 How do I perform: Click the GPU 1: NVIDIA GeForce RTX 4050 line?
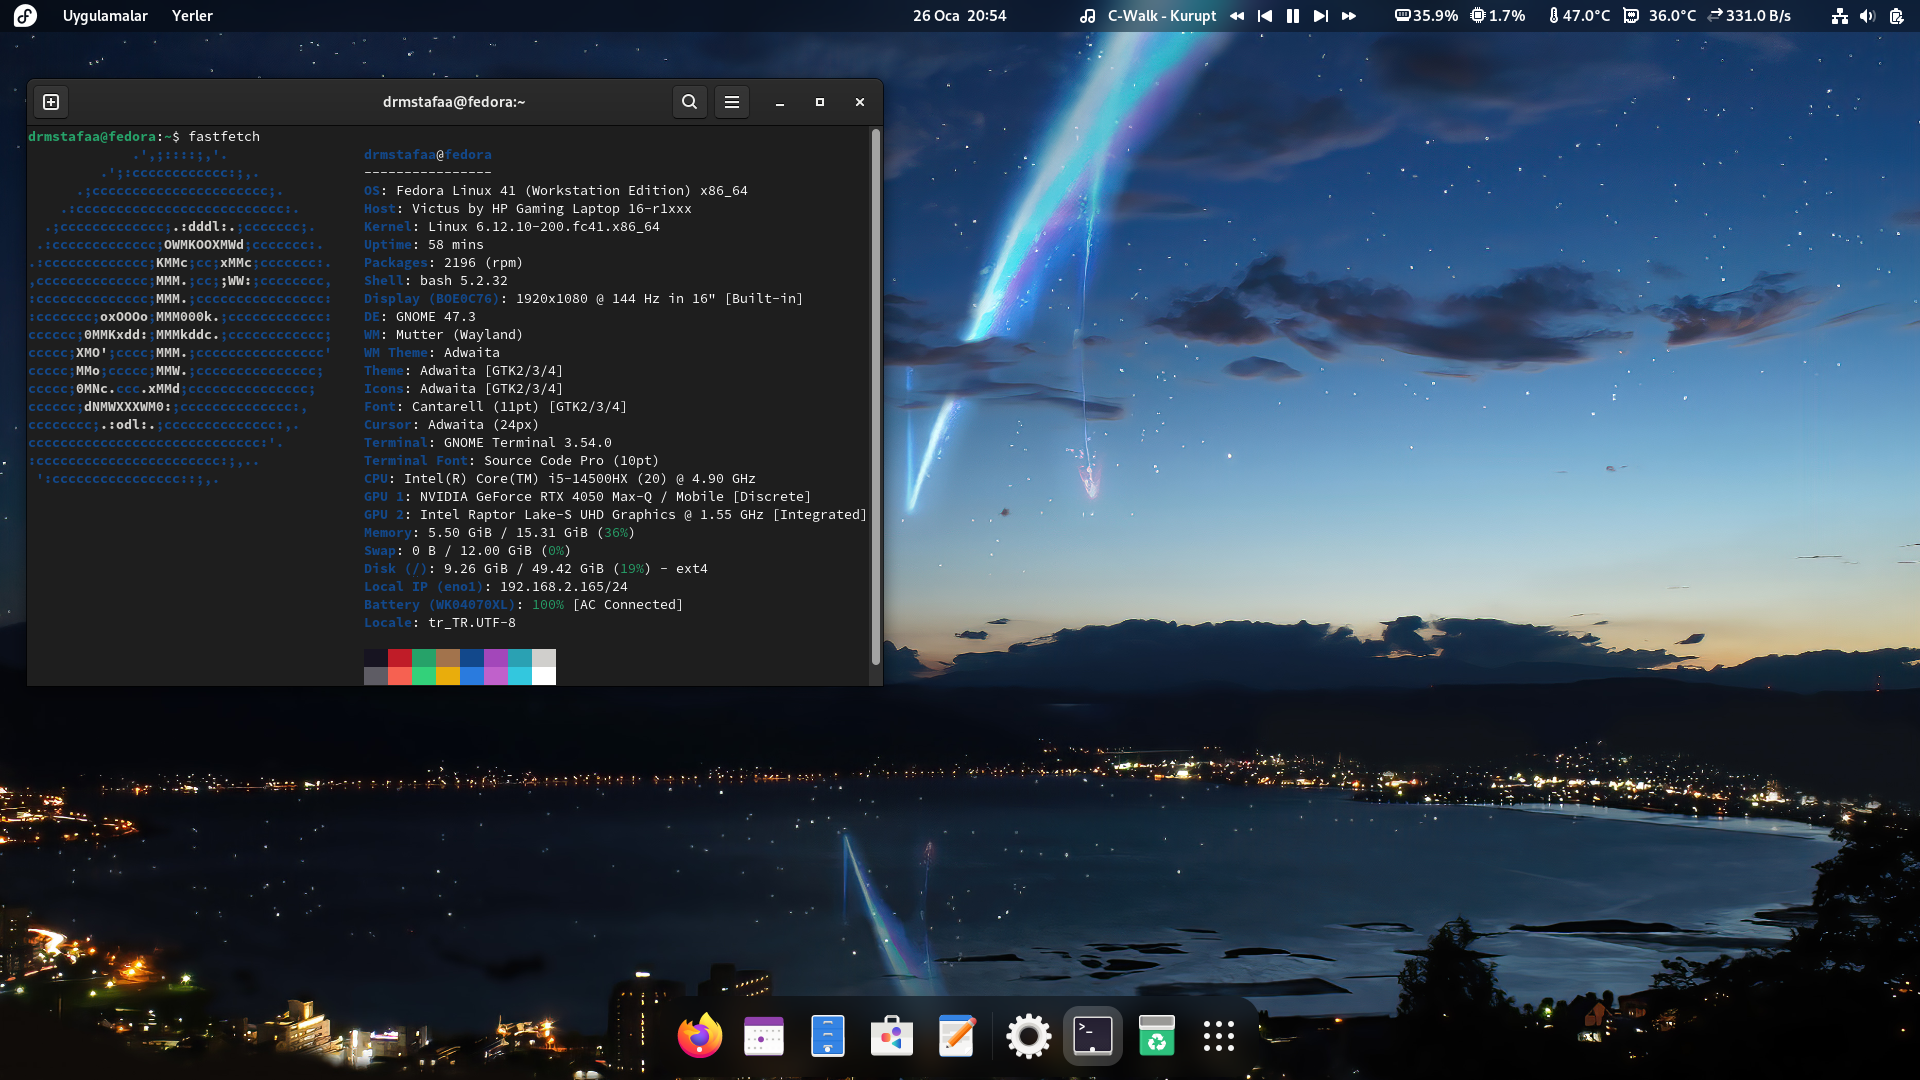coord(588,497)
